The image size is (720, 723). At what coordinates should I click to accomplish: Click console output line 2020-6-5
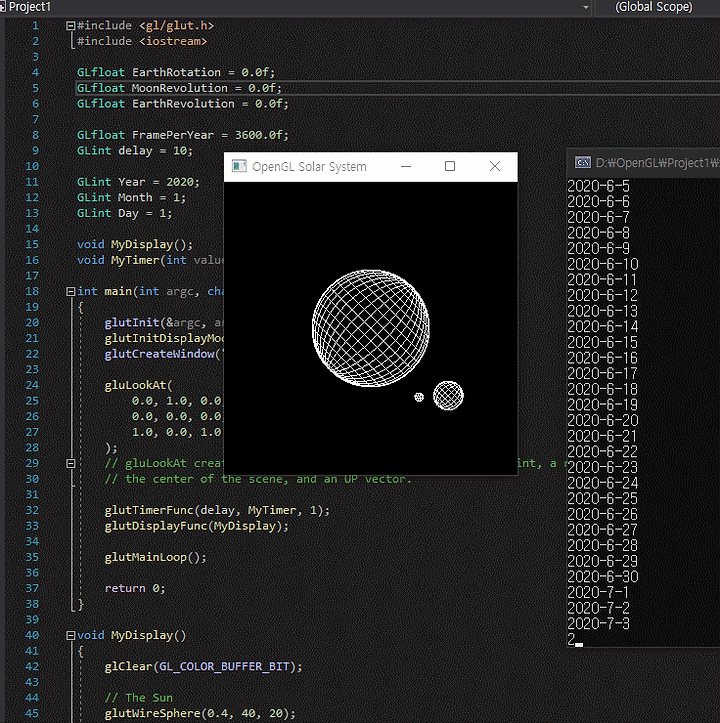pos(598,186)
